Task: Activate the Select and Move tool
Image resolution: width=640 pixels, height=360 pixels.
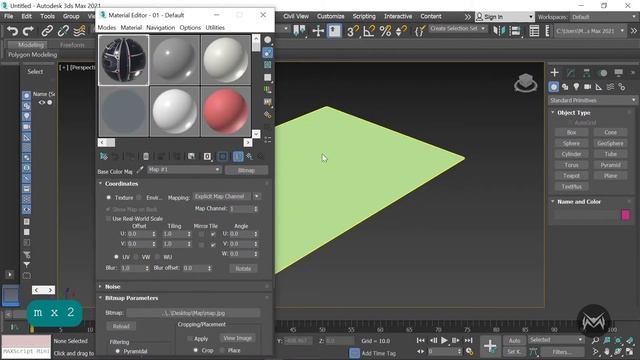Action: (x=318, y=31)
